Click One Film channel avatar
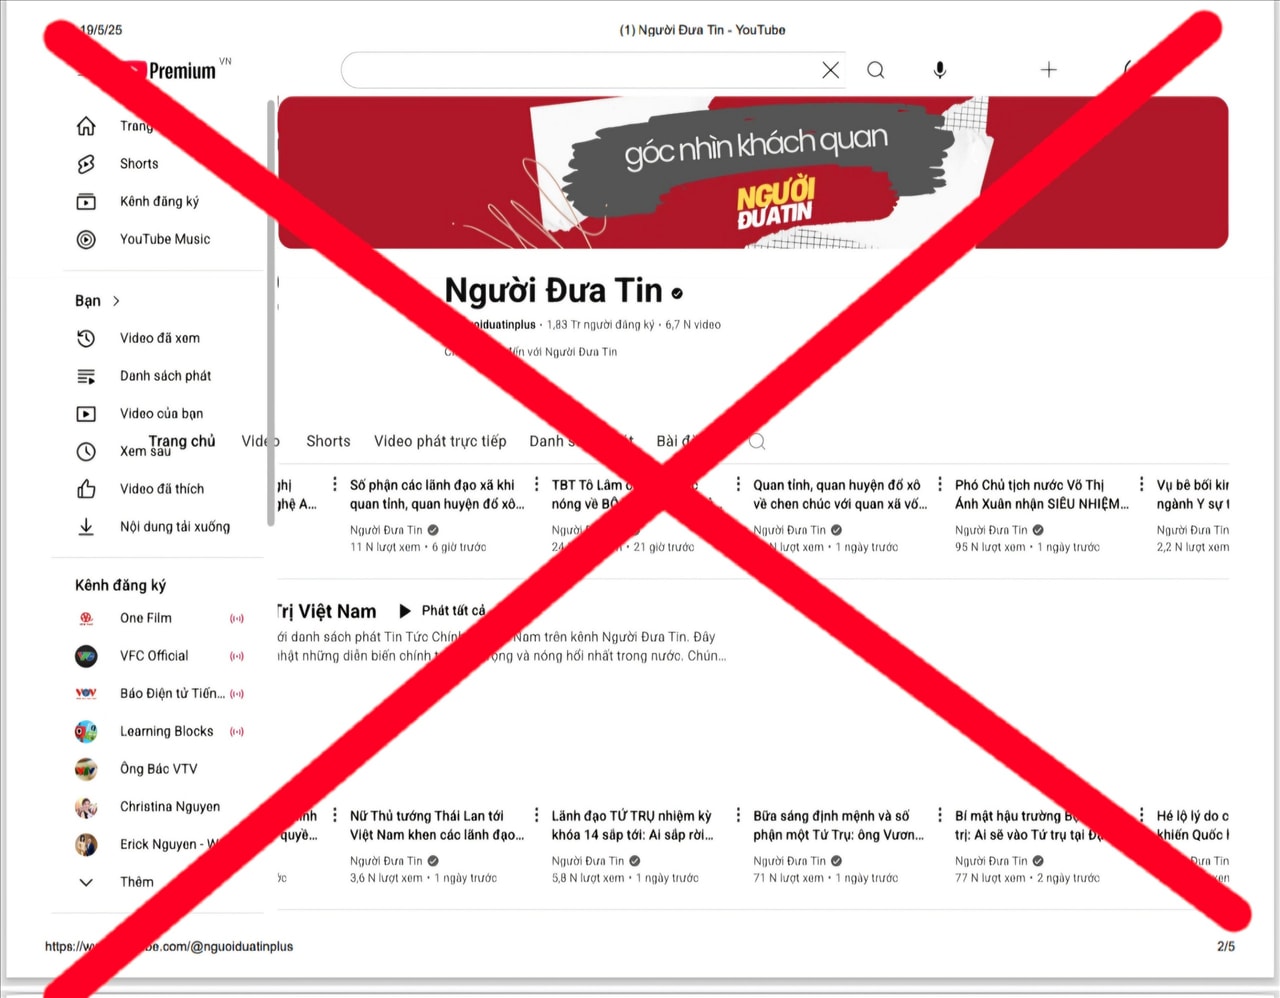Image resolution: width=1280 pixels, height=998 pixels. (x=86, y=619)
